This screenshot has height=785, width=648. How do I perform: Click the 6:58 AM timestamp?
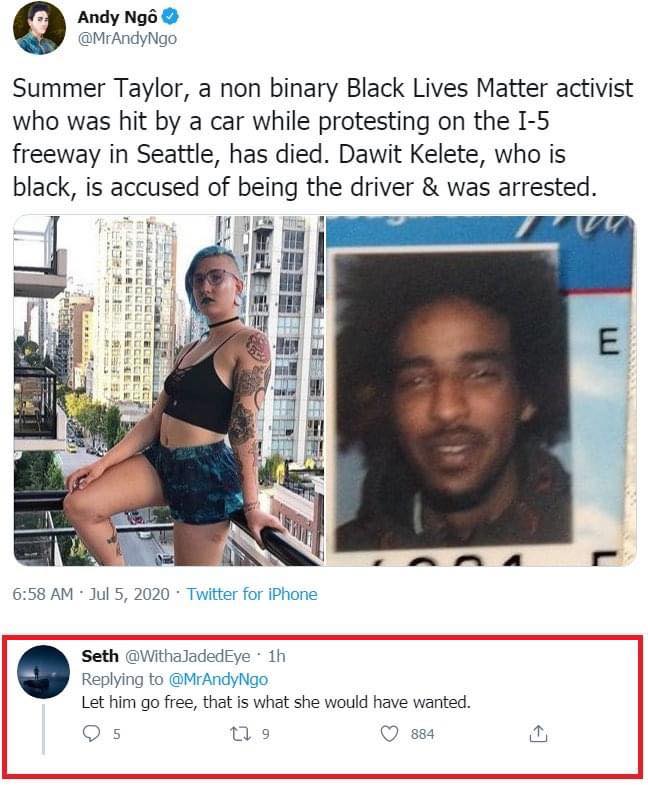[43, 594]
